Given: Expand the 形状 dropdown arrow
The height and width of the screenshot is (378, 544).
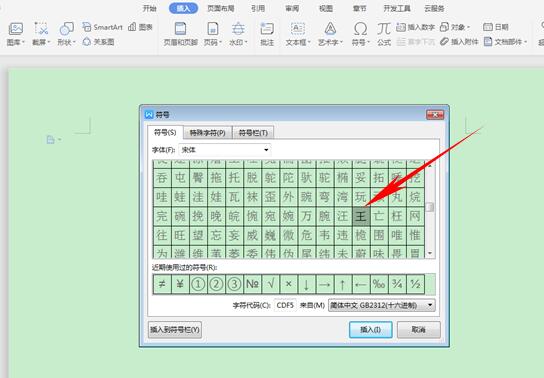Looking at the screenshot, I should coord(74,42).
